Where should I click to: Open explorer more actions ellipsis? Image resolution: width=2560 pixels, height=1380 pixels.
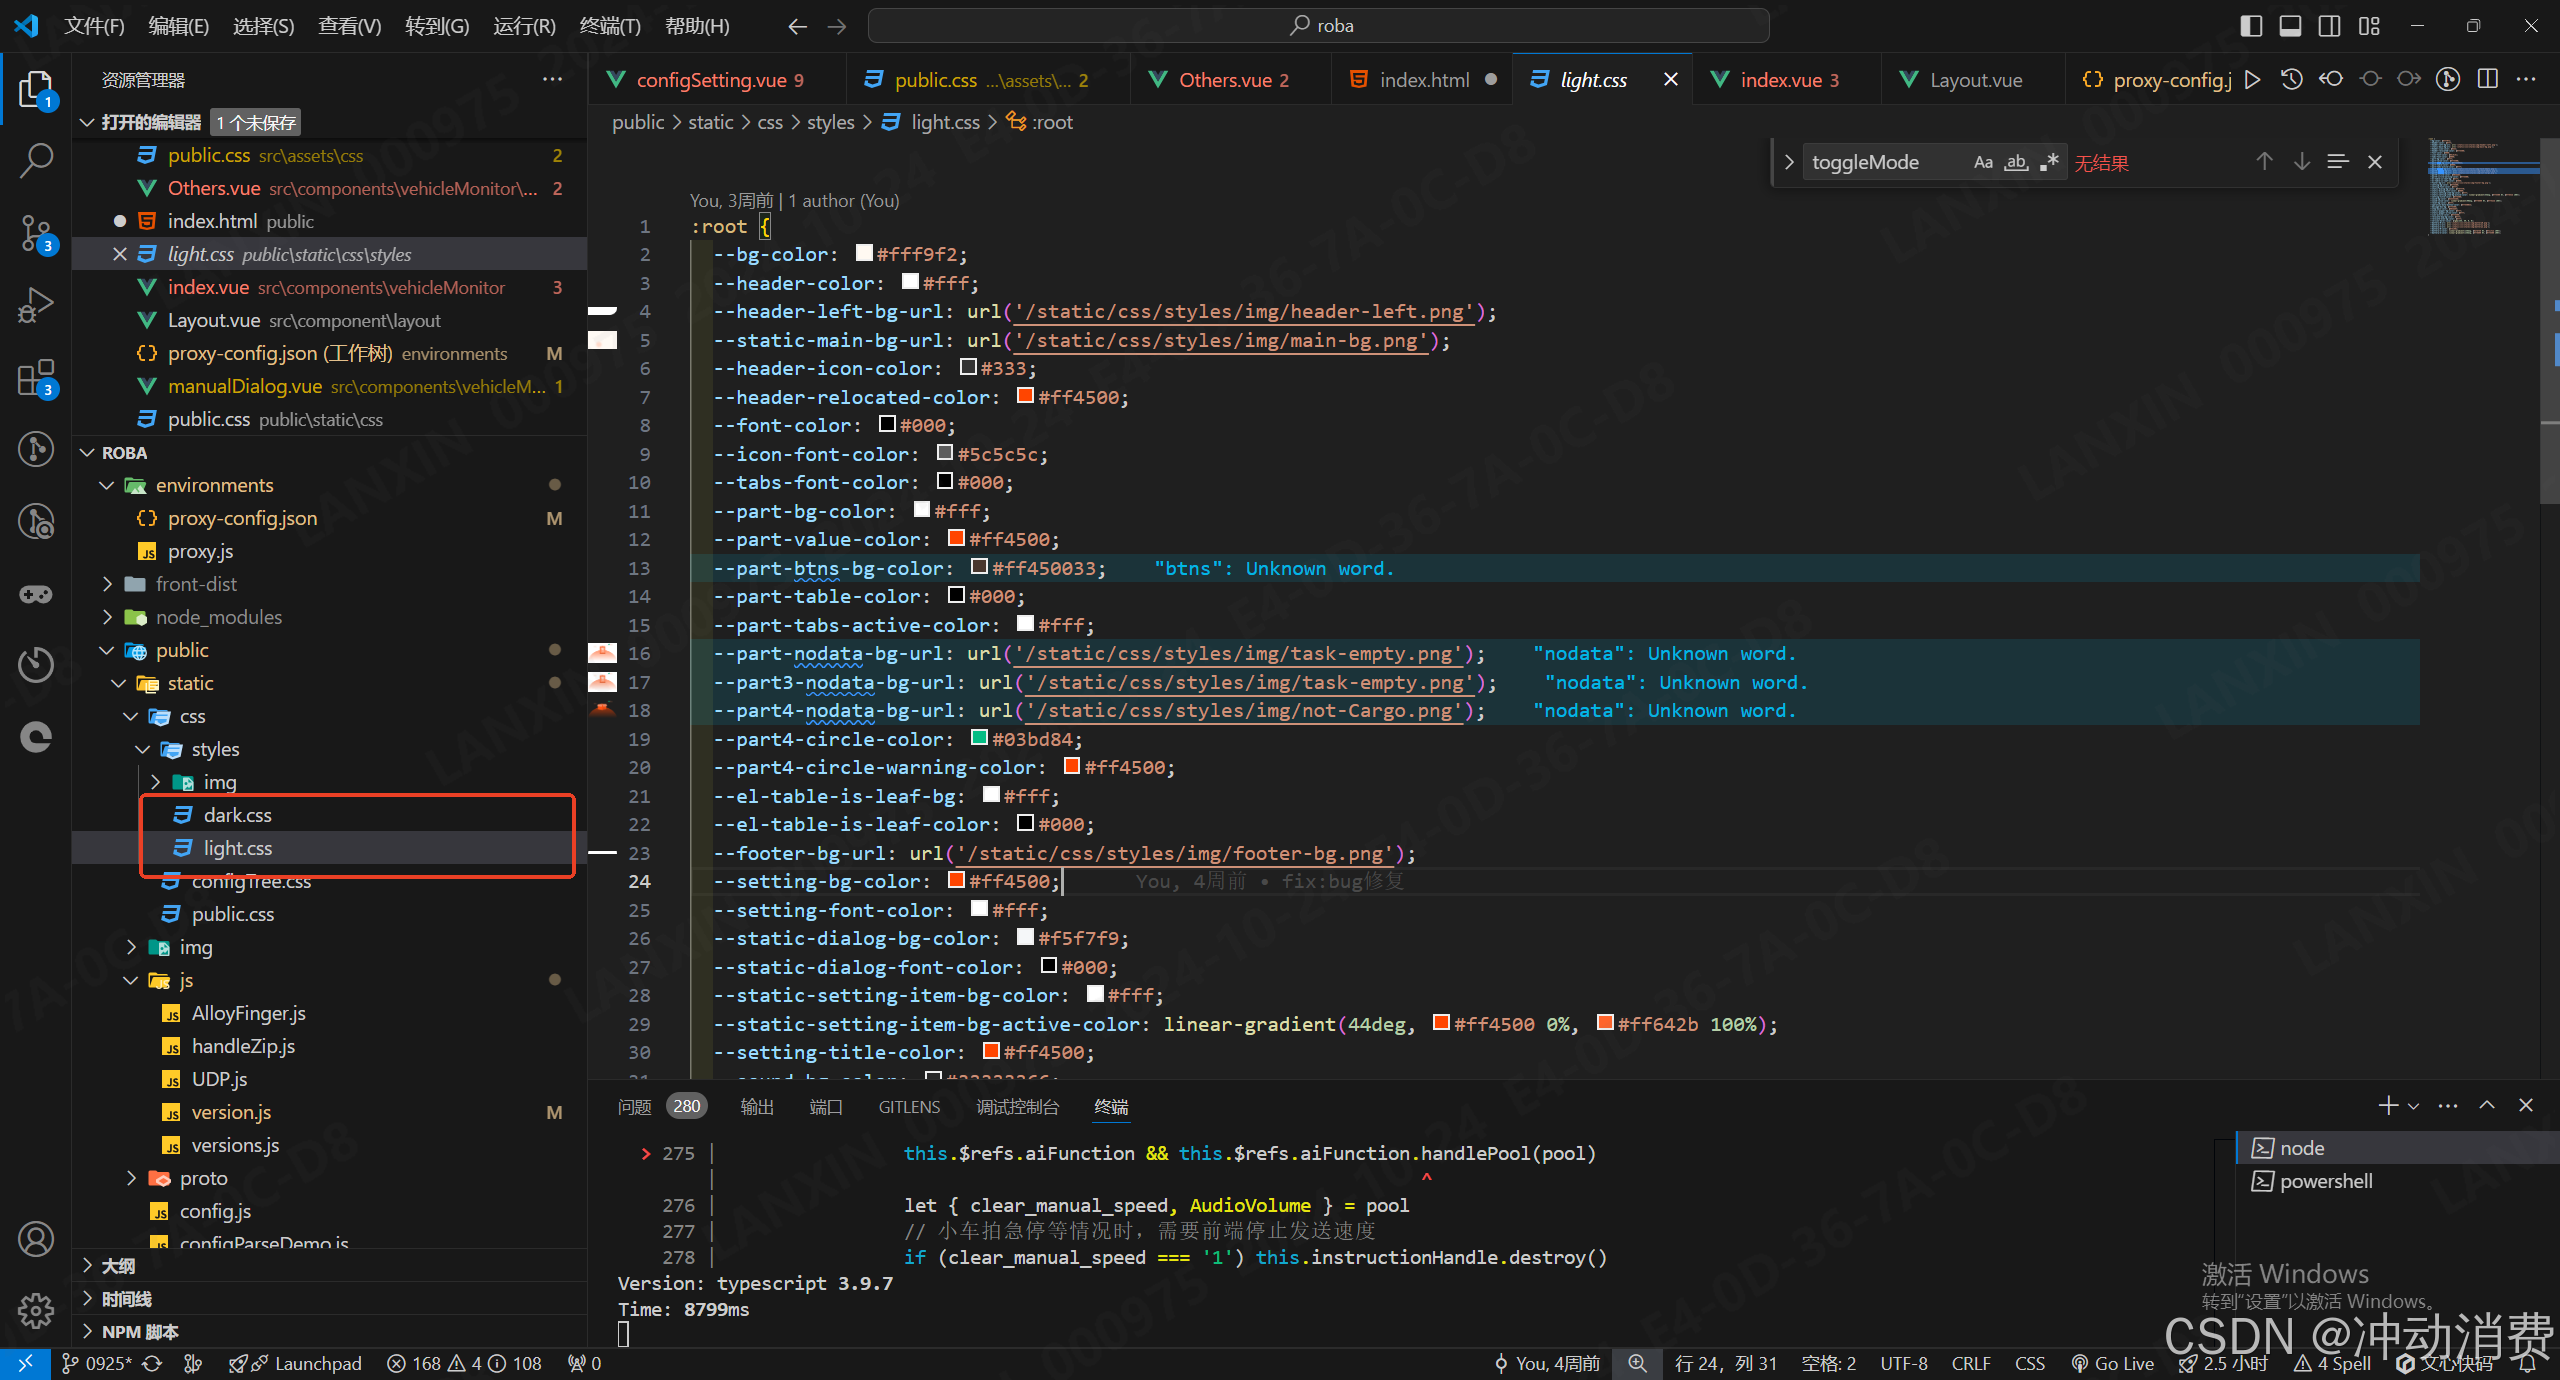pos(552,79)
